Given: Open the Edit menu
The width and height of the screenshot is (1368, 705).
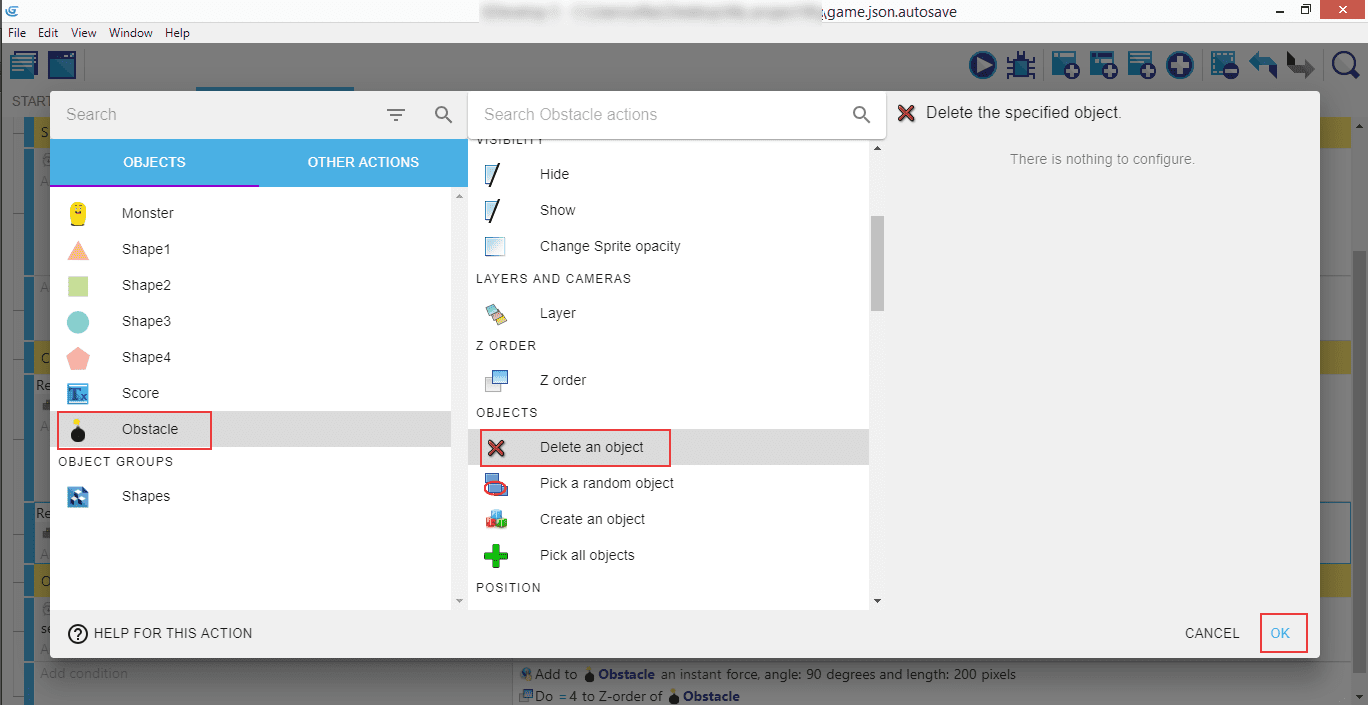Looking at the screenshot, I should click(48, 33).
